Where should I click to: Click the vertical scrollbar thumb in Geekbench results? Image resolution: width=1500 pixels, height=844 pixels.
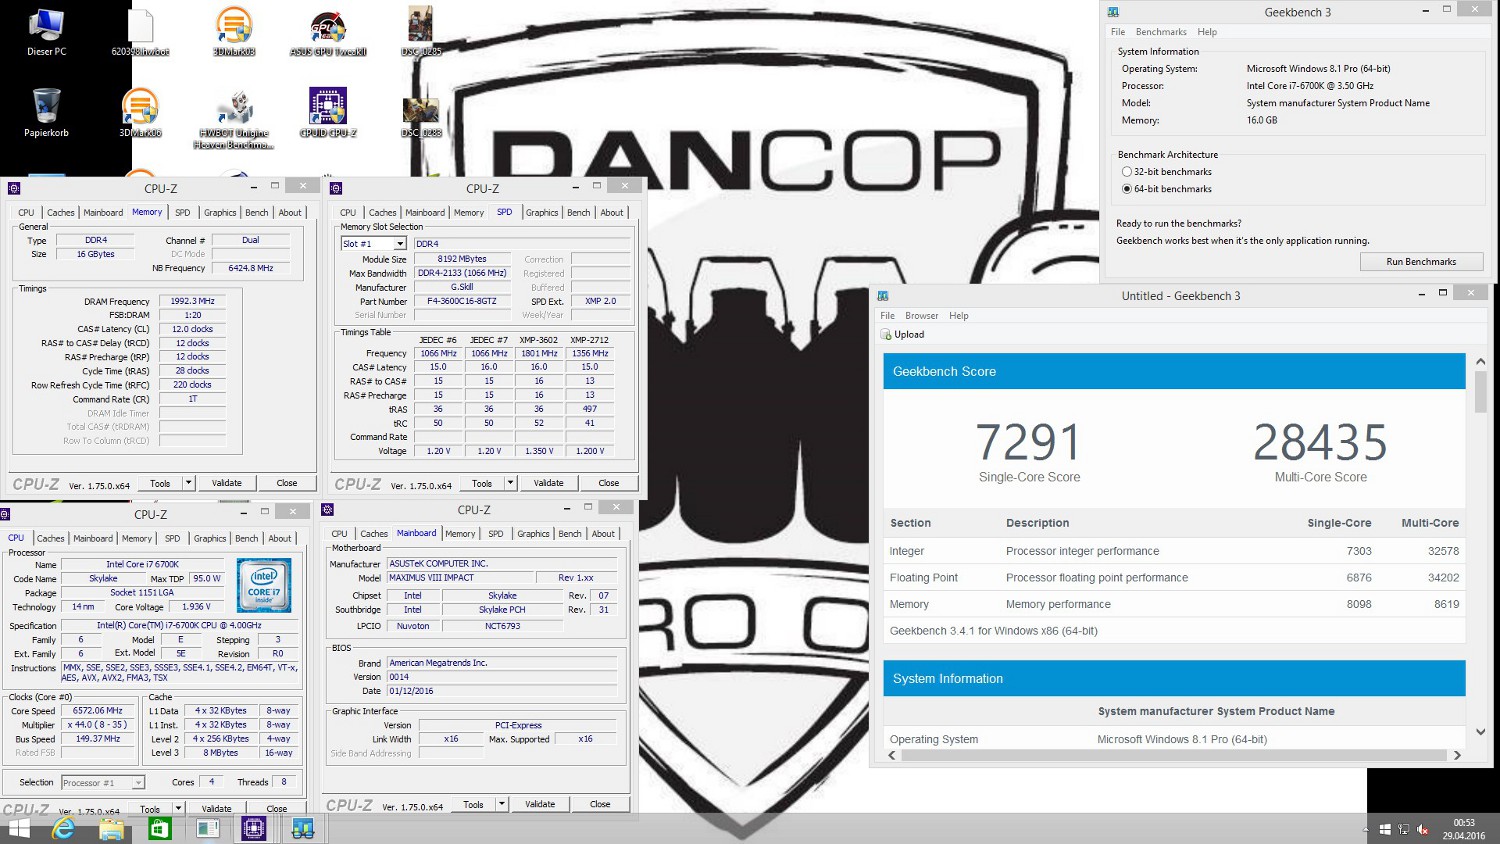pyautogui.click(x=1480, y=392)
